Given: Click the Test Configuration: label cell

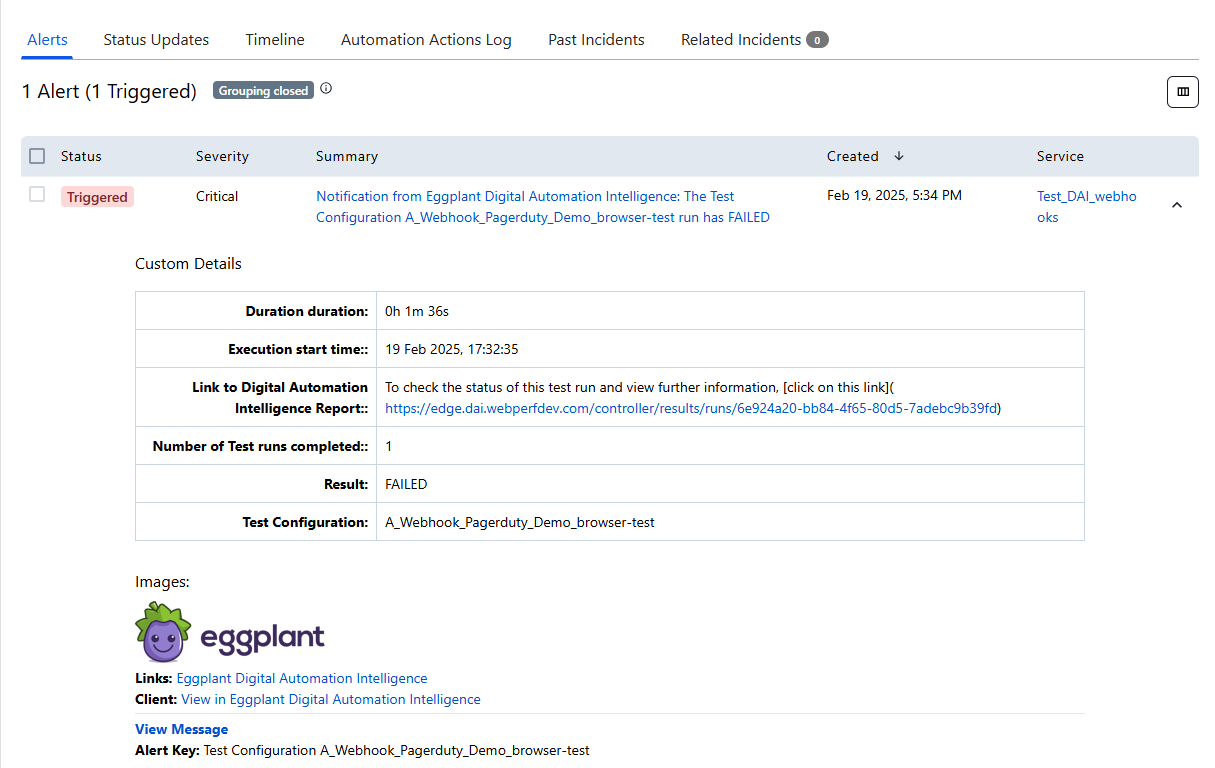Looking at the screenshot, I should point(256,522).
